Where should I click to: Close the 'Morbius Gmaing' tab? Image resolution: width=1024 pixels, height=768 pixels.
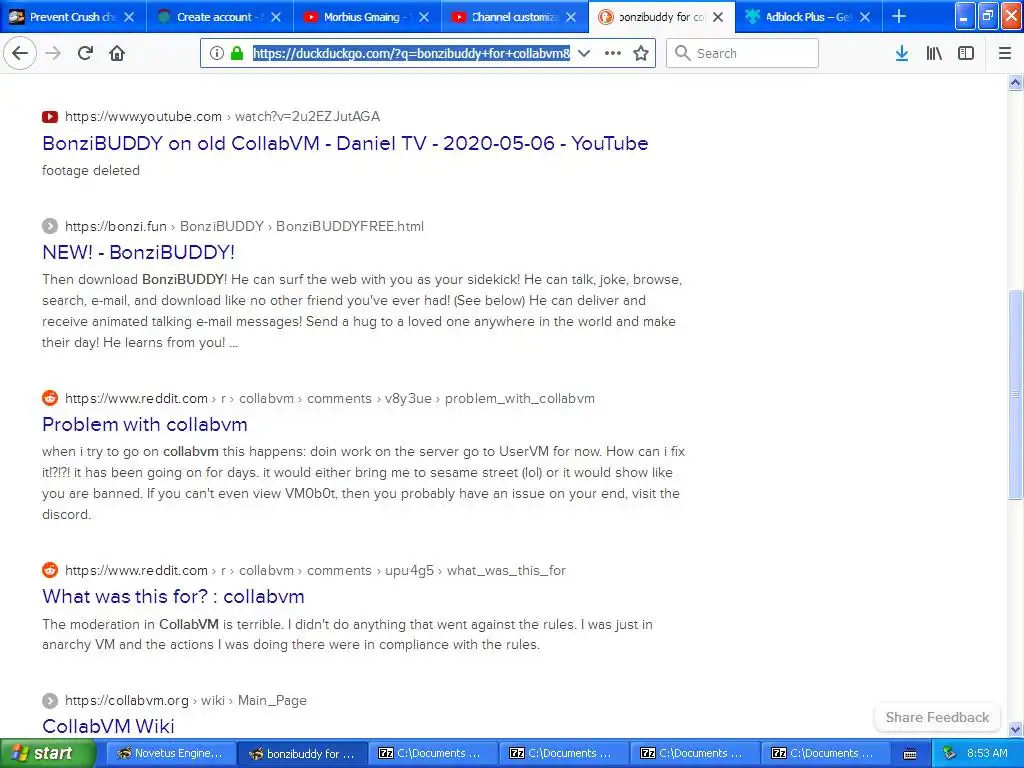click(424, 17)
